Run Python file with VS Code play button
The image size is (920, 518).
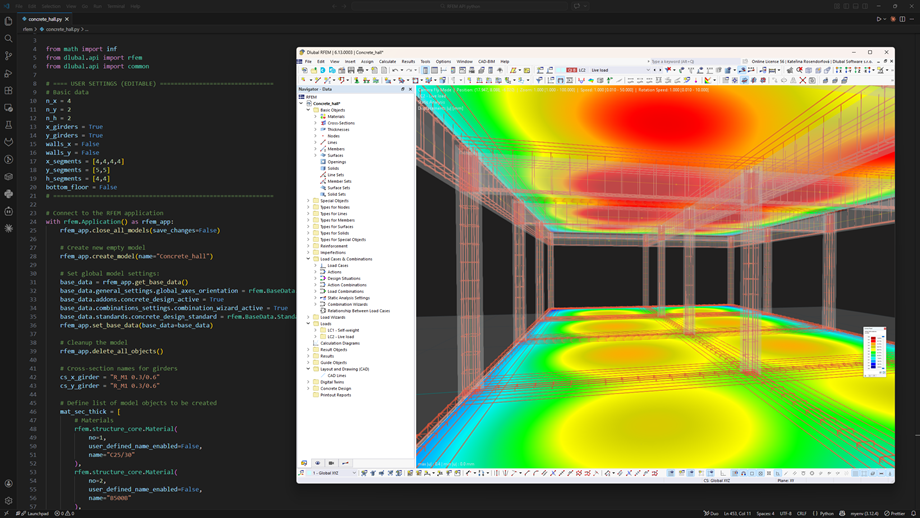tap(879, 19)
